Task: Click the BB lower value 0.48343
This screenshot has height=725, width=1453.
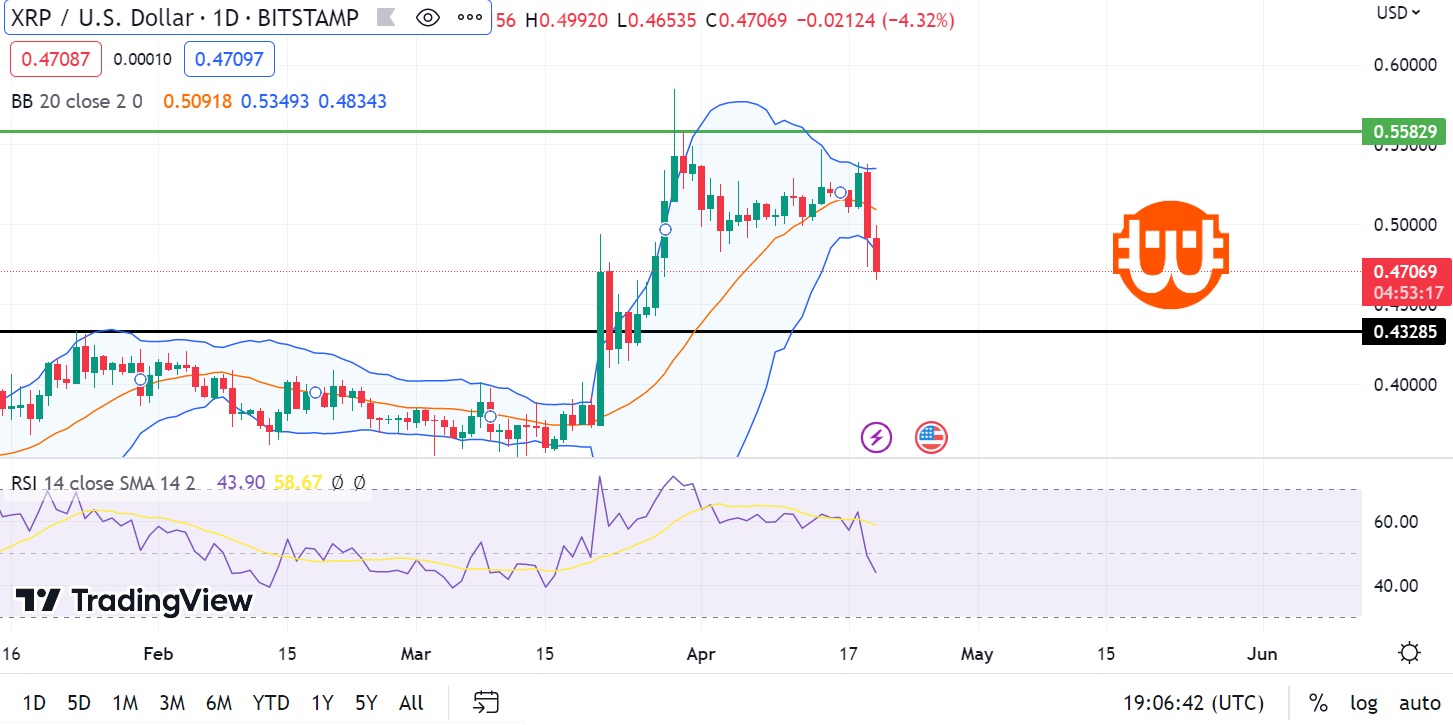Action: click(x=352, y=101)
